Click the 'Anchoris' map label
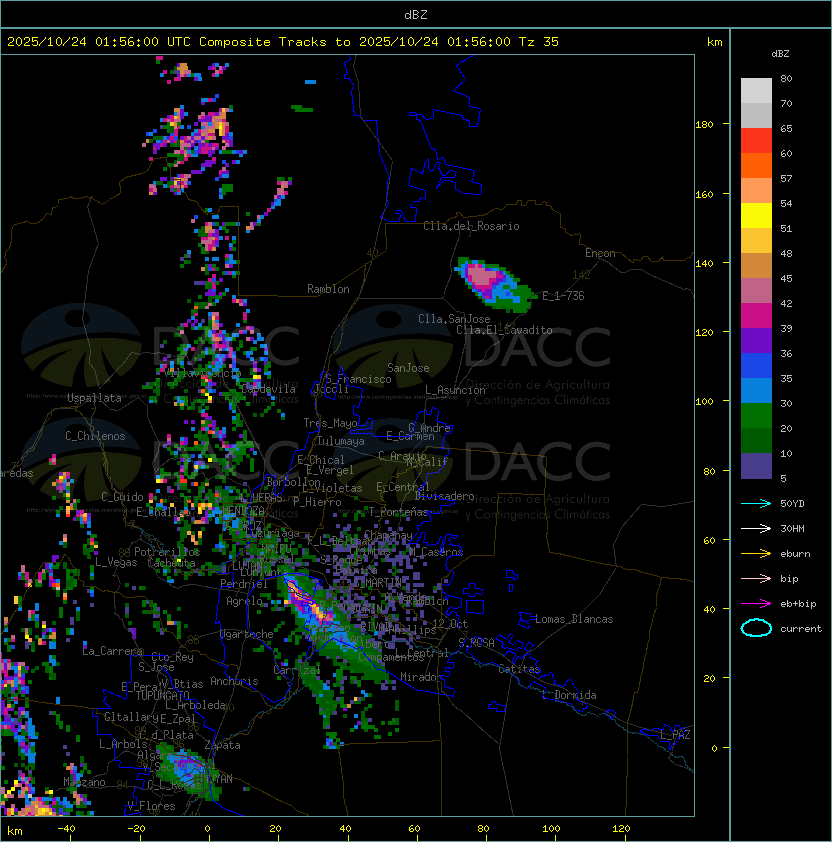This screenshot has width=832, height=842. tap(234, 681)
